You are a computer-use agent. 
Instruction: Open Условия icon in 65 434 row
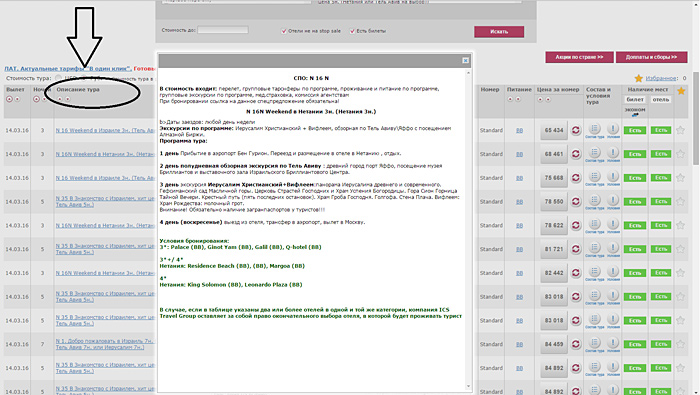pyautogui.click(x=613, y=129)
